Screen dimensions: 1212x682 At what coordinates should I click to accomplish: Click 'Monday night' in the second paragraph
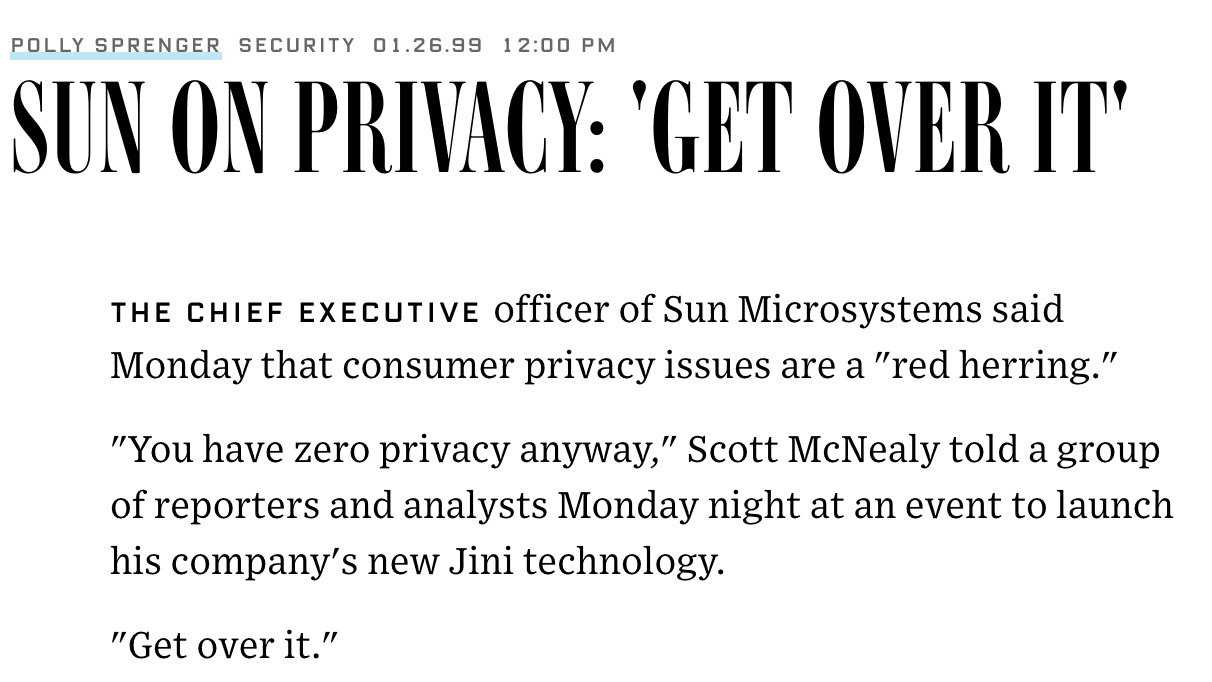(x=664, y=506)
